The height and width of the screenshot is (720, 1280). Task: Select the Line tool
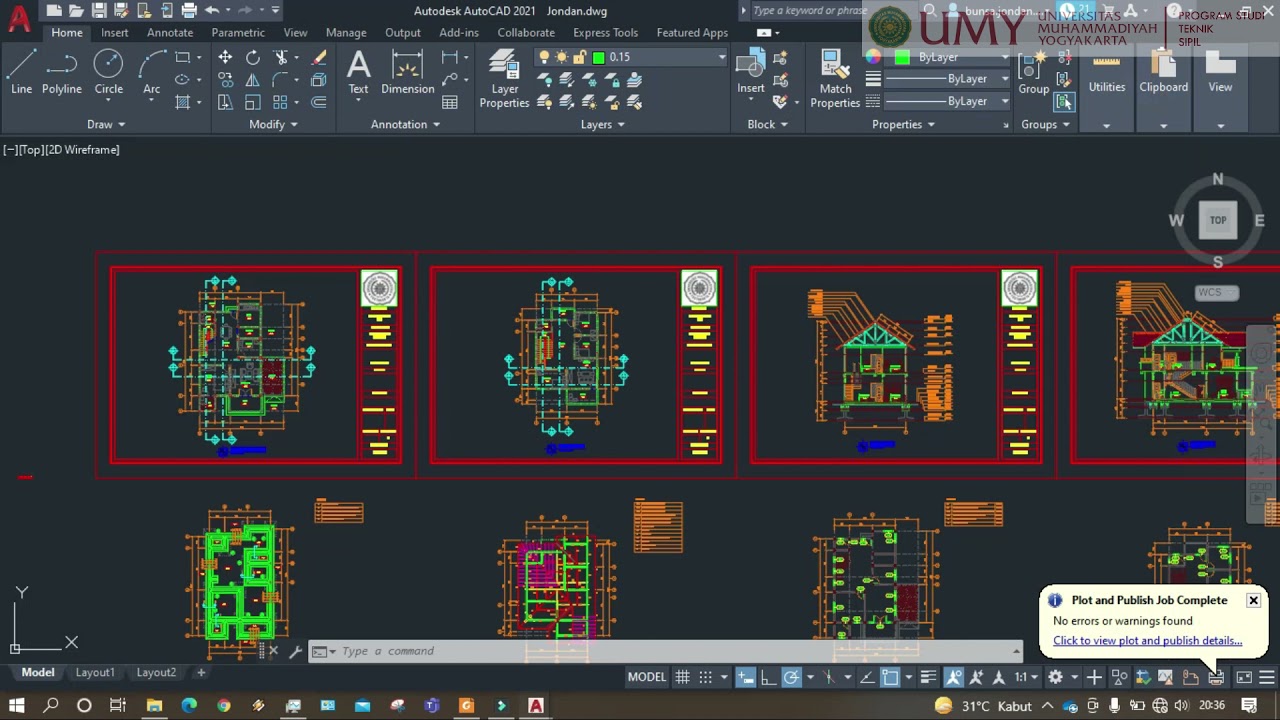pyautogui.click(x=21, y=73)
